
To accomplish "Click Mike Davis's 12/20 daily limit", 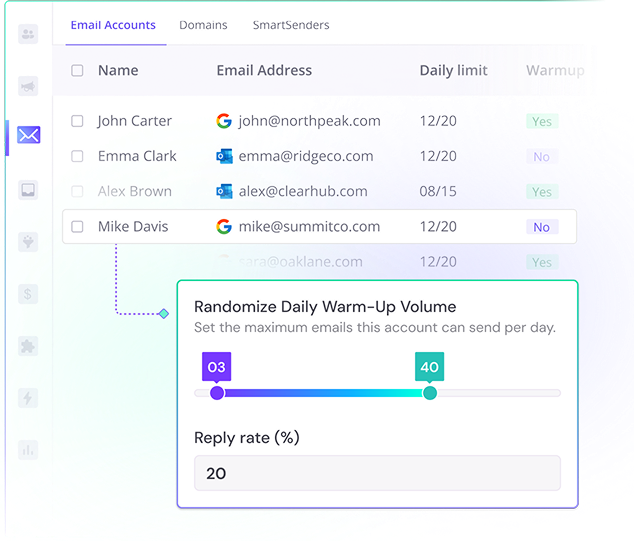I will point(438,226).
